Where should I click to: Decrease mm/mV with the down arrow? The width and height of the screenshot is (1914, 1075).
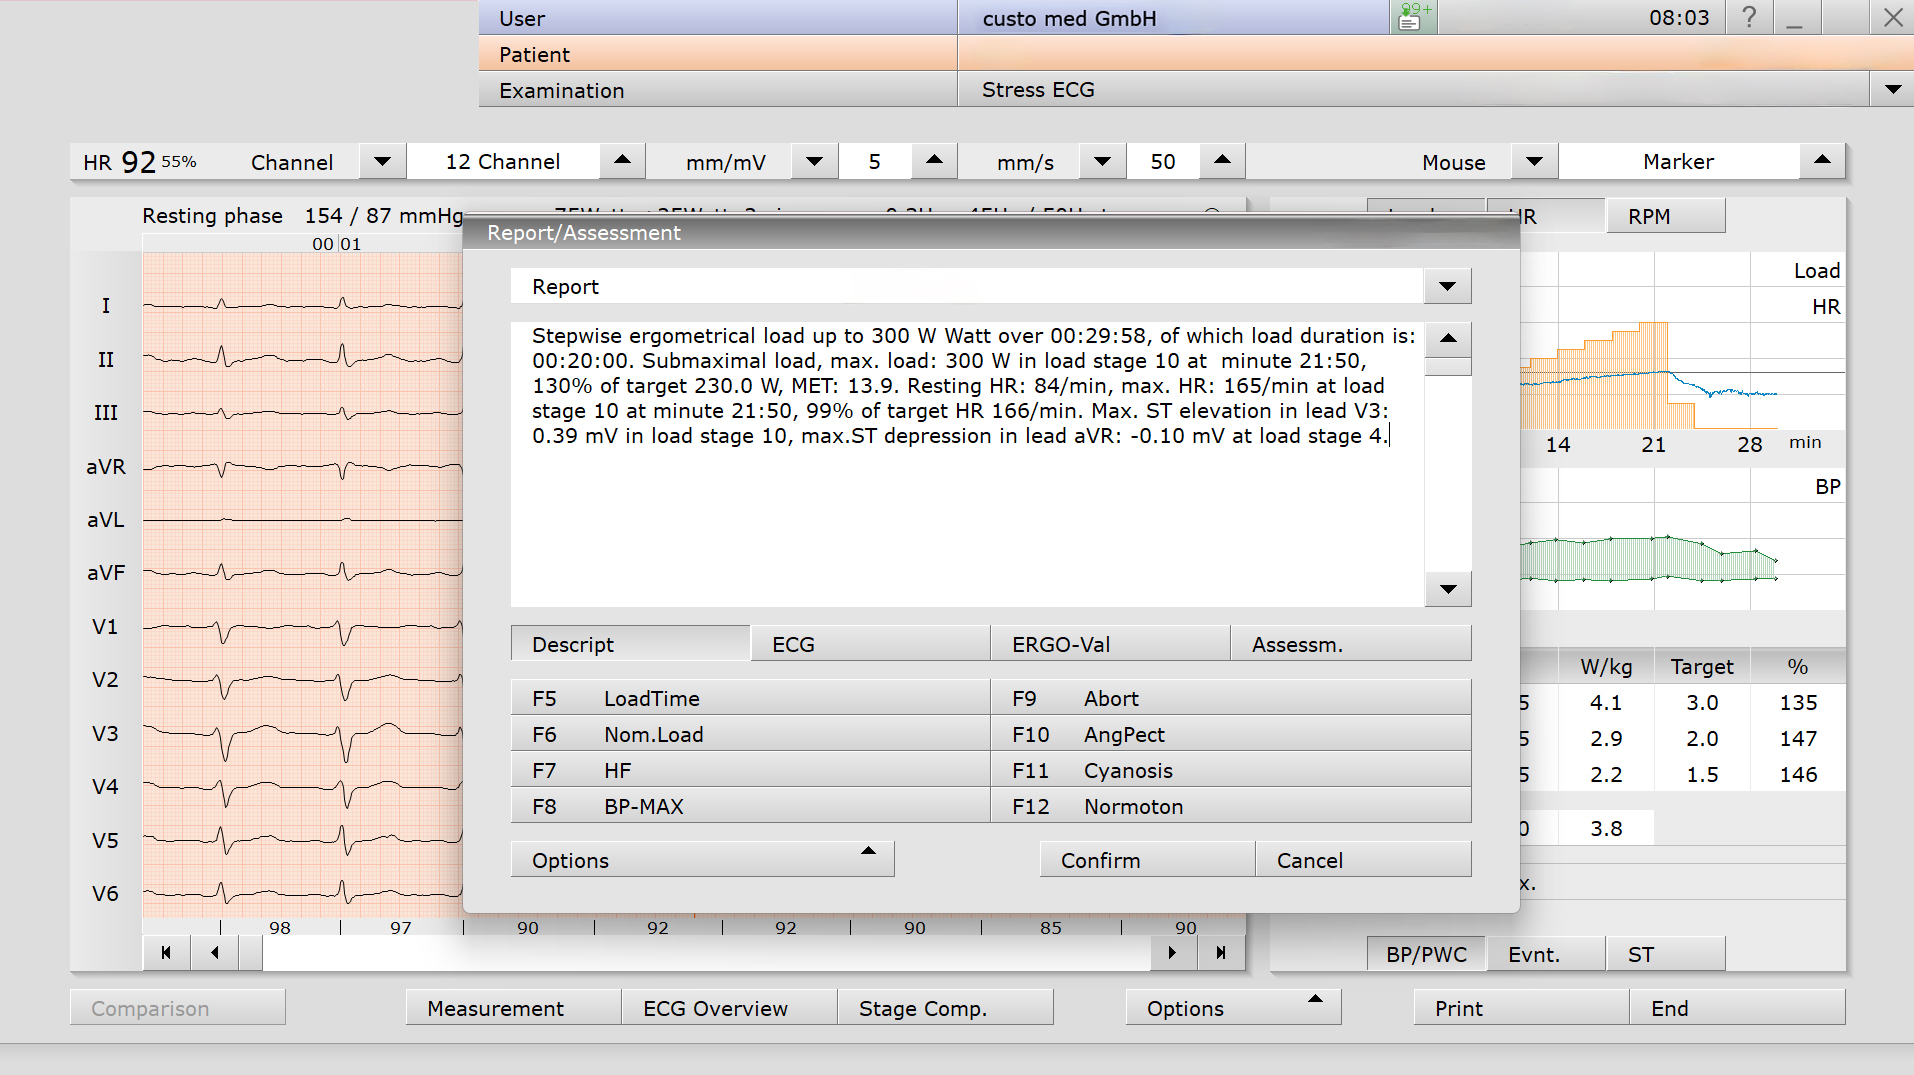click(814, 161)
